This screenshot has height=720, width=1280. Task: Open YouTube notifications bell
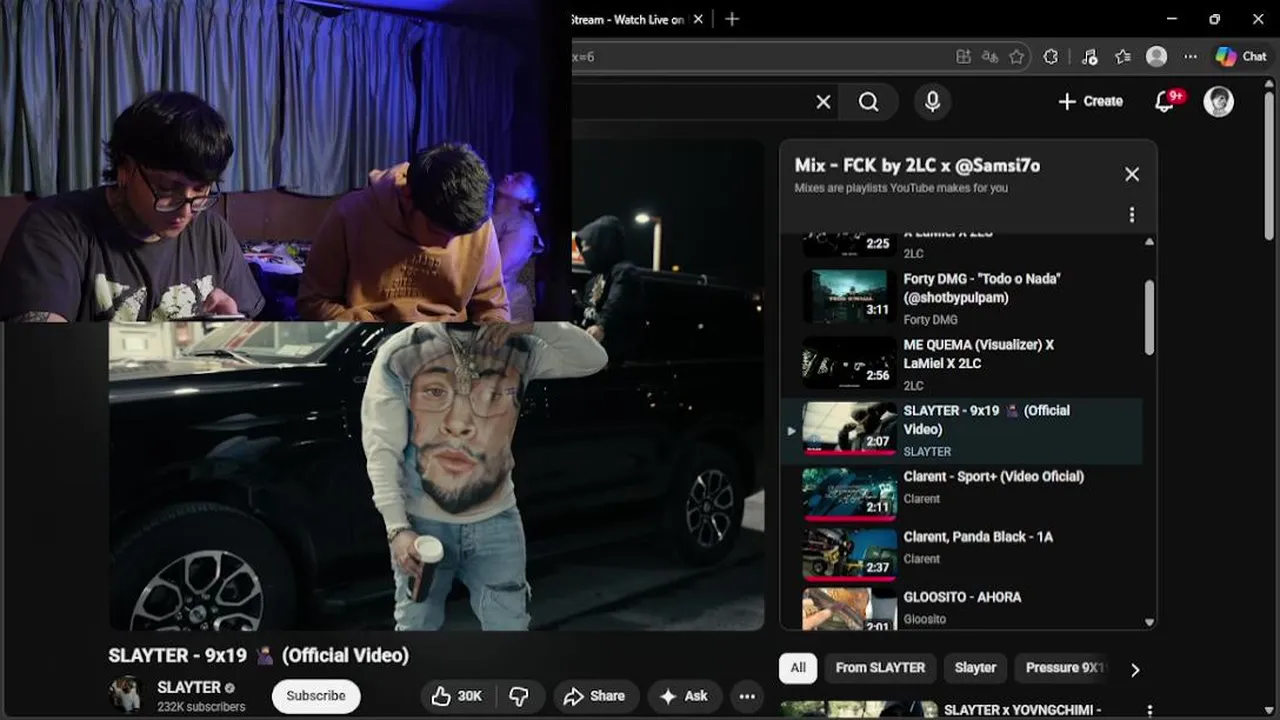1164,102
